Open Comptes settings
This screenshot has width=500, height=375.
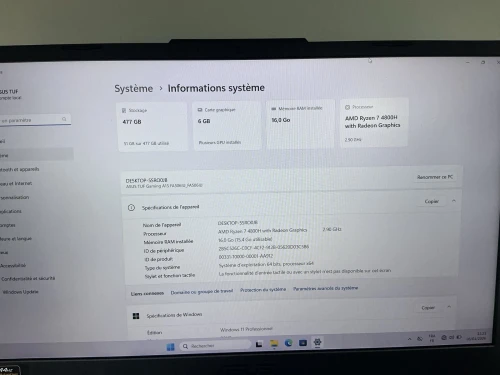8,225
